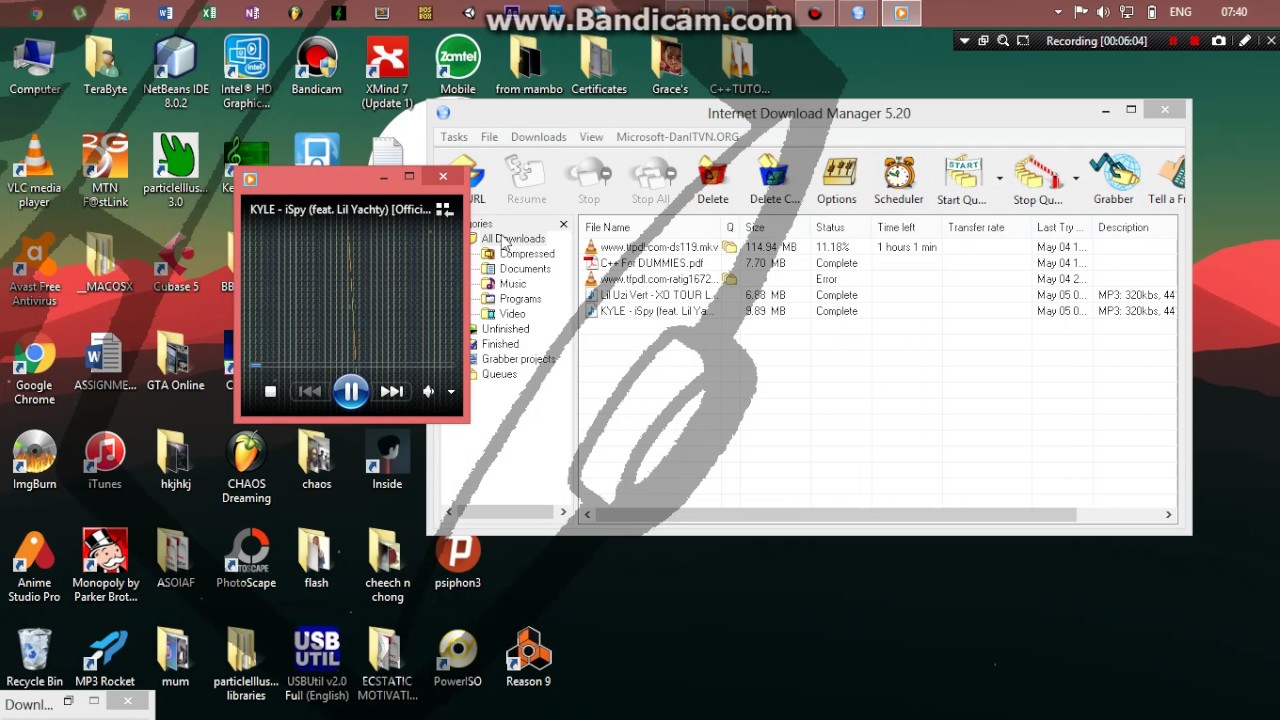Click the Error status of tfpdl ratig download
The image size is (1280, 720).
pyautogui.click(x=826, y=279)
